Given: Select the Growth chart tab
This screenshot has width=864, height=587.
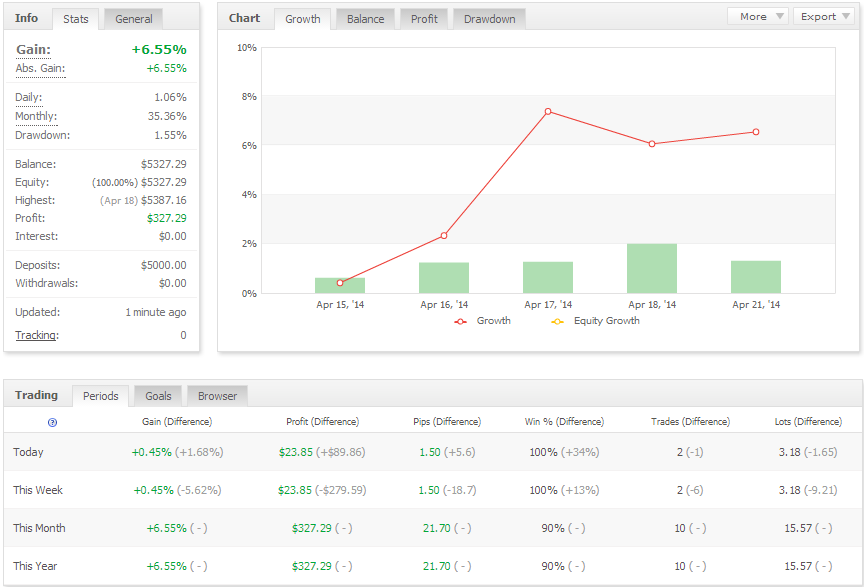Looking at the screenshot, I should 303,19.
